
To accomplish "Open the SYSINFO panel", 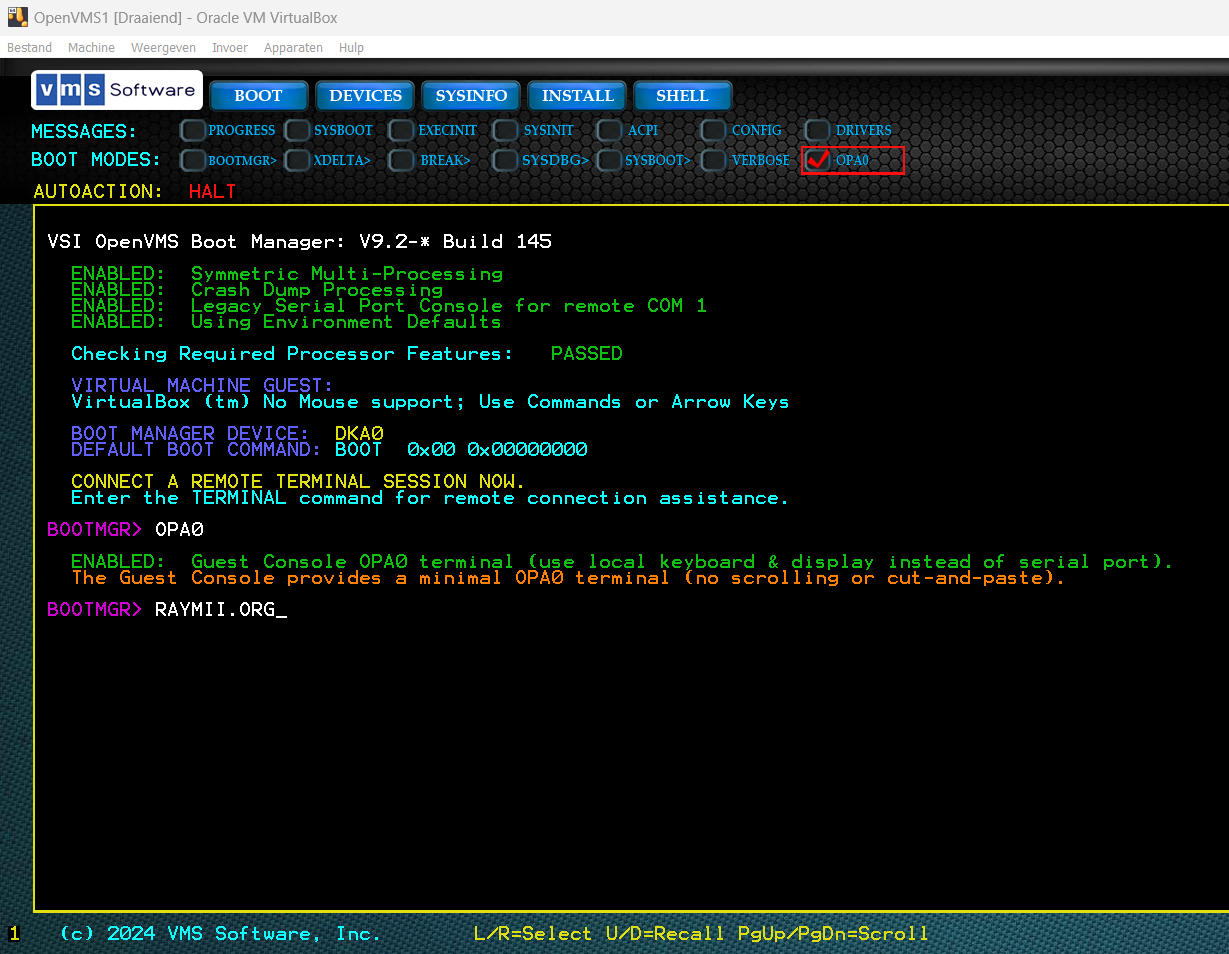I will [470, 96].
